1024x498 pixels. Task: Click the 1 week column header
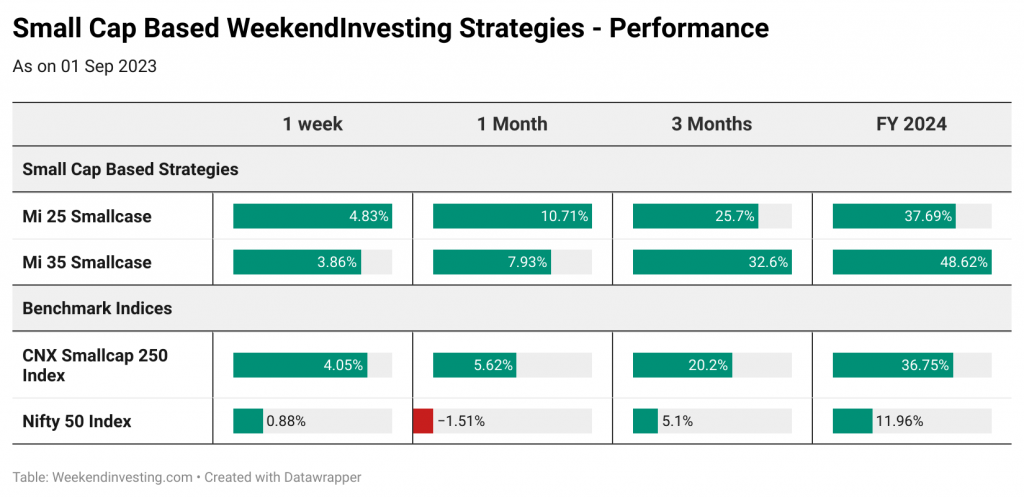(312, 124)
